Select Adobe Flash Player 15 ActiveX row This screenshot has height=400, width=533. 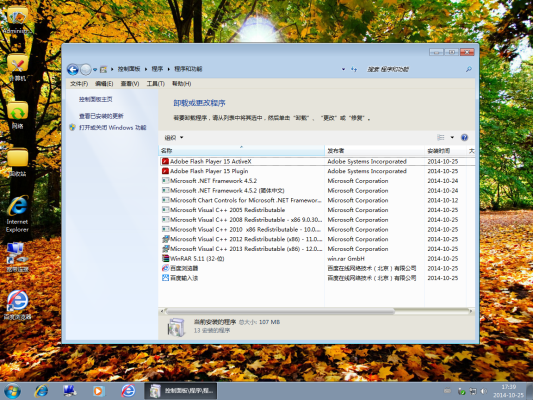point(317,161)
